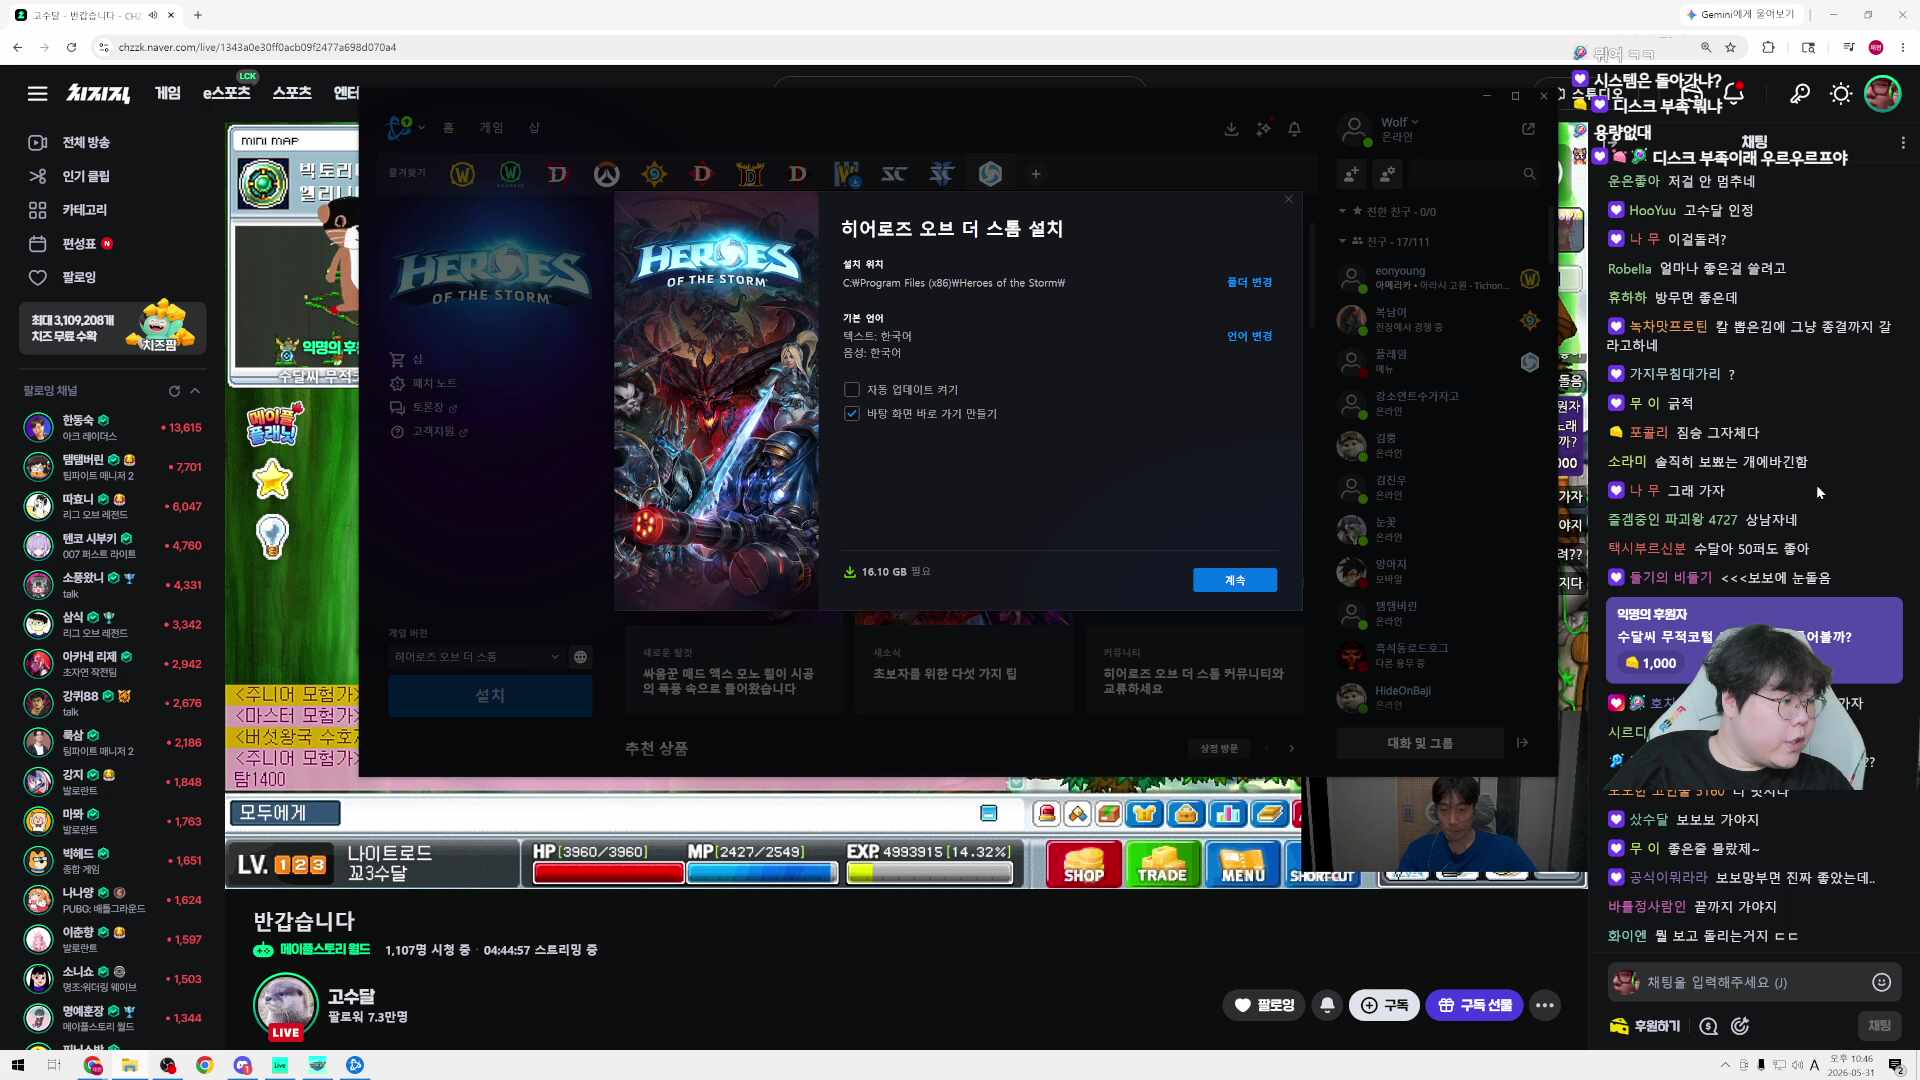Select the Home tab in Battle.net

[448, 128]
